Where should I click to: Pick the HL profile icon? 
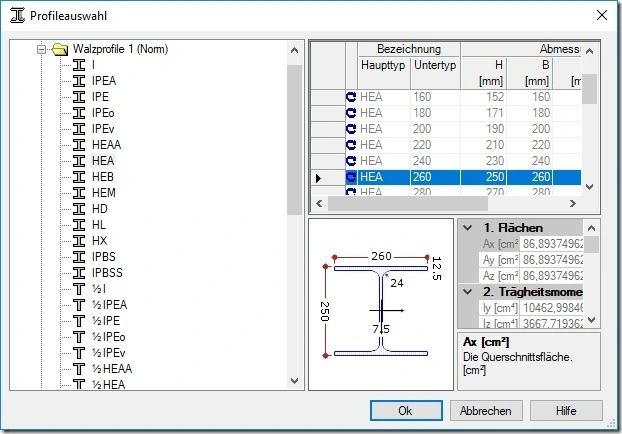click(x=79, y=225)
